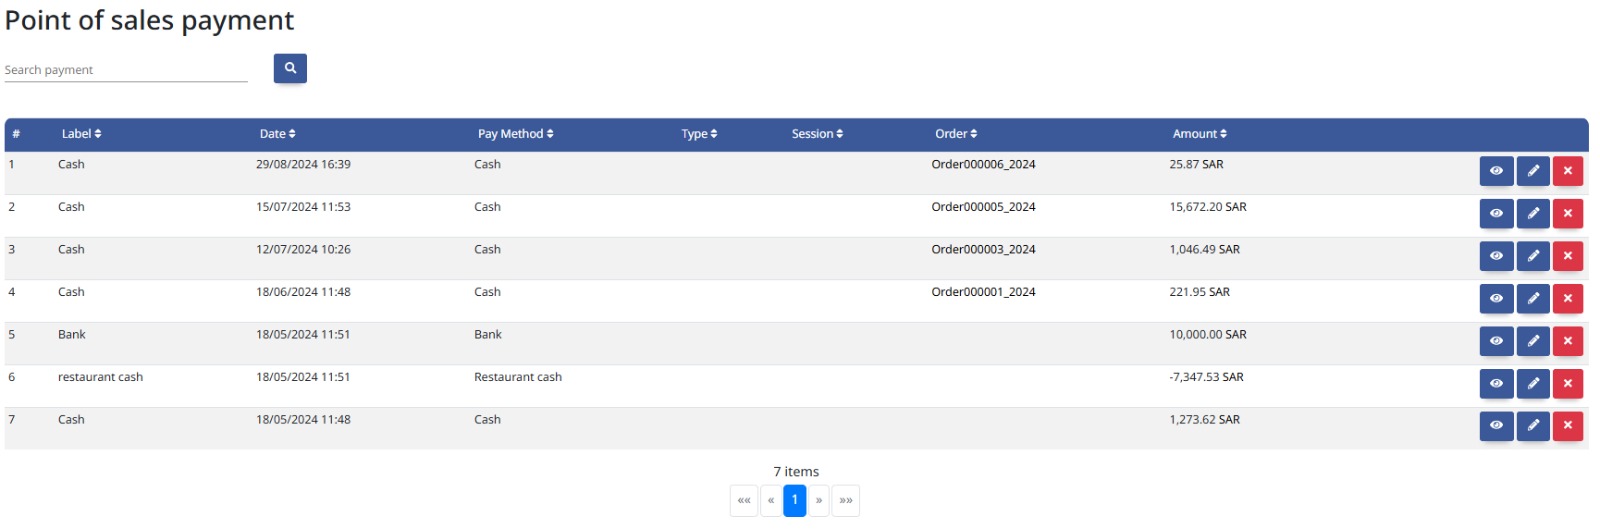Edit the Order000001_2024 payment

(x=1533, y=298)
